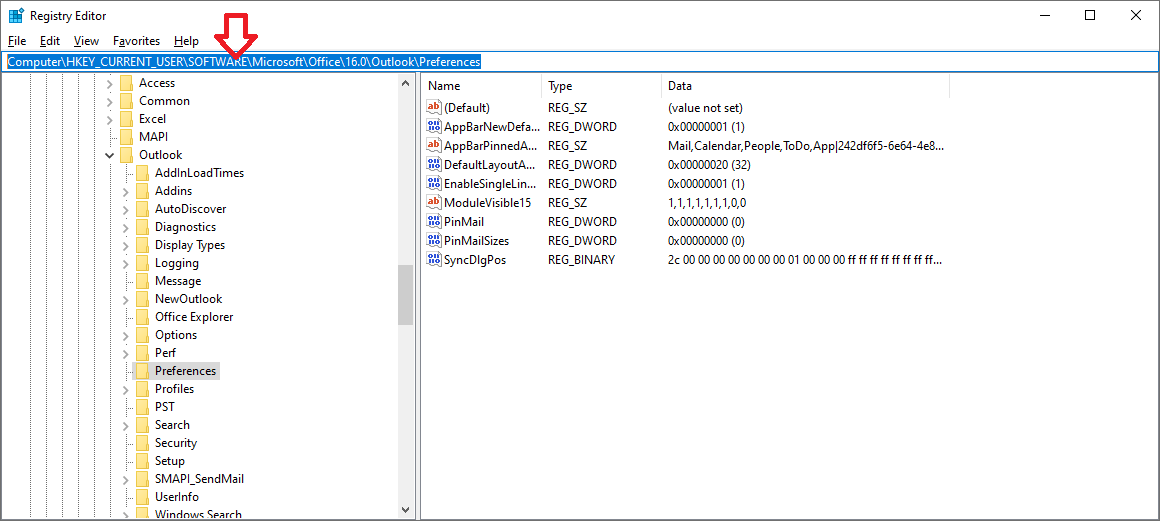The width and height of the screenshot is (1160, 521).
Task: Expand the Addins key
Action: pos(126,192)
